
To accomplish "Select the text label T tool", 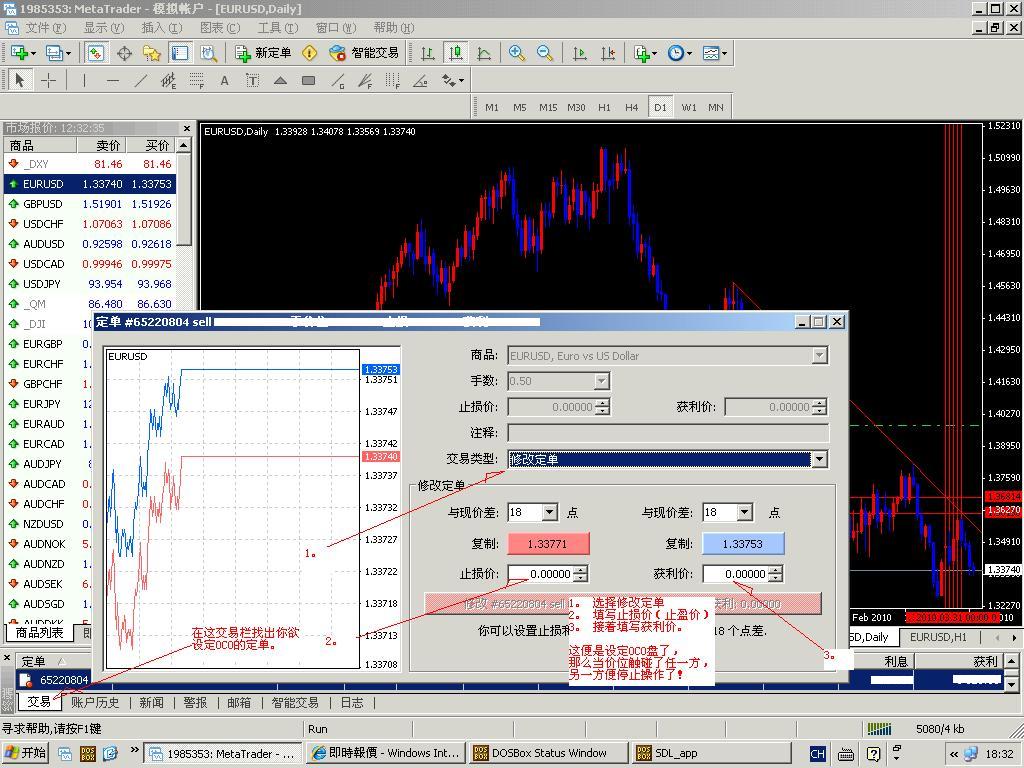I will coord(253,80).
